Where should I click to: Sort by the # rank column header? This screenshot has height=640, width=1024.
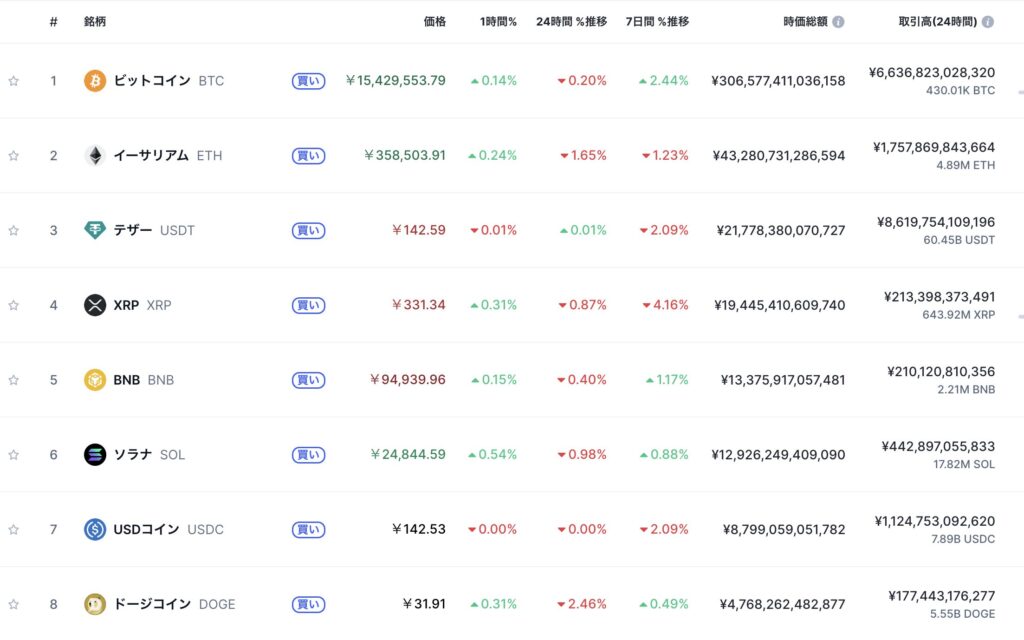pos(54,22)
